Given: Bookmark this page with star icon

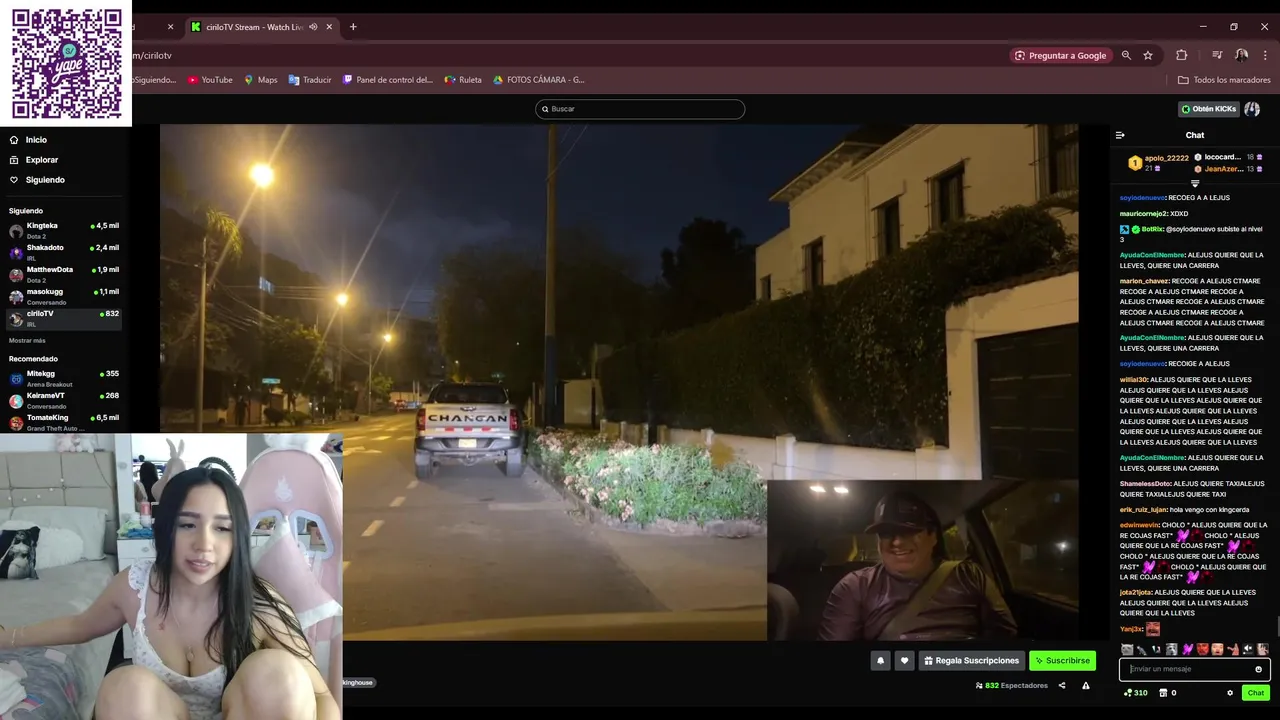Looking at the screenshot, I should coord(1148,56).
